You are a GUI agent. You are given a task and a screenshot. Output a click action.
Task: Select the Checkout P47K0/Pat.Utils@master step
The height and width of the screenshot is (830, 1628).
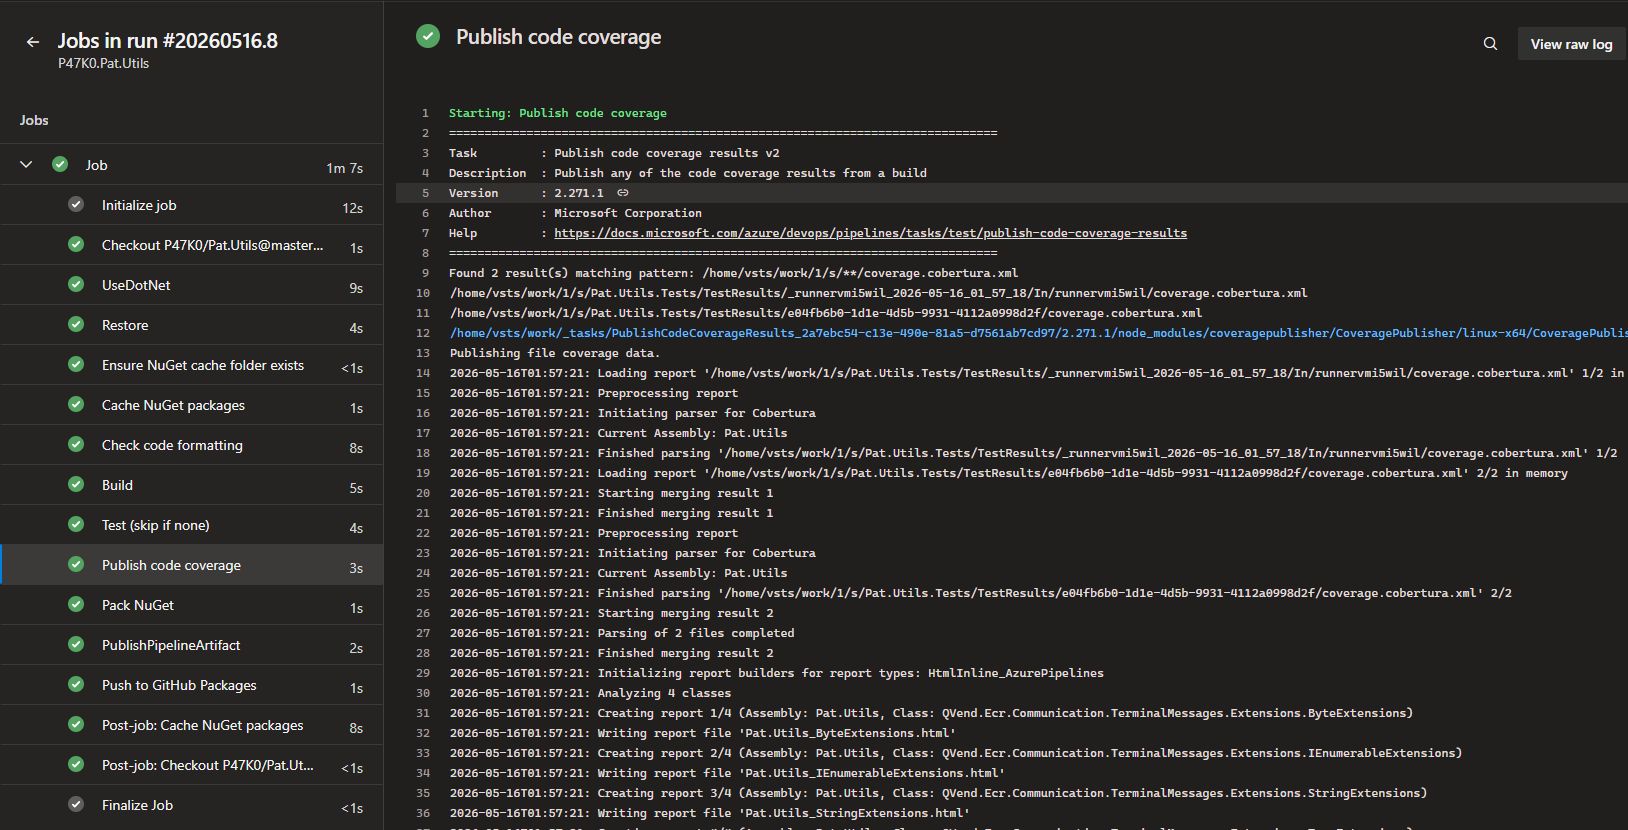pyautogui.click(x=192, y=245)
